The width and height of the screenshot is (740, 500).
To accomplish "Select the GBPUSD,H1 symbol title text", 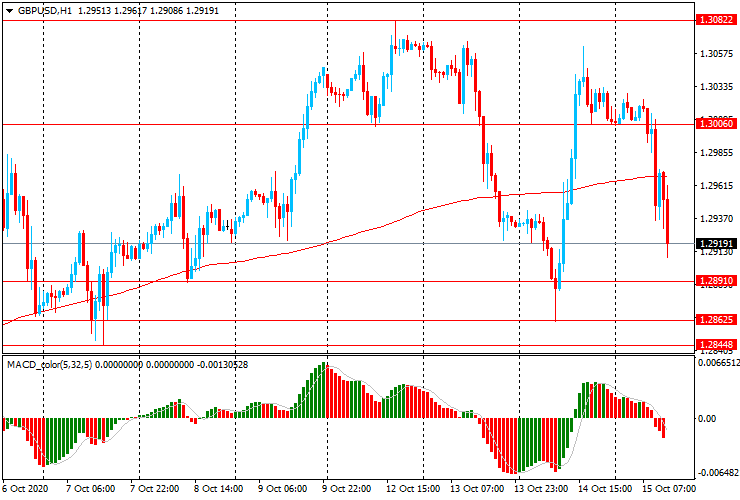I will [45, 10].
